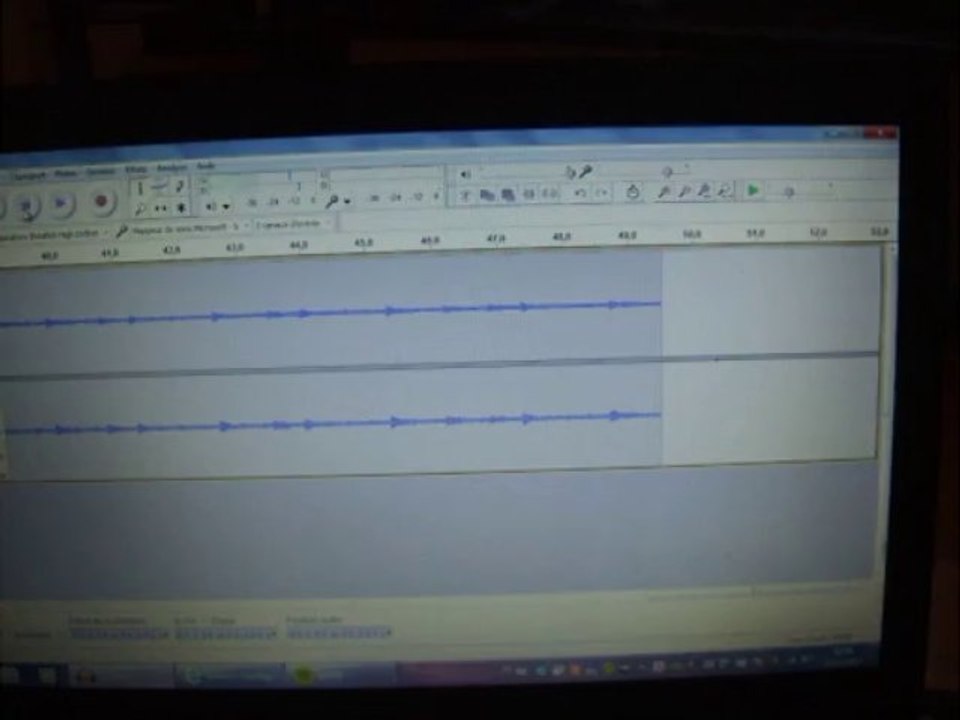Click the mixer toolbar microphone icon
The image size is (960, 720).
pos(585,171)
